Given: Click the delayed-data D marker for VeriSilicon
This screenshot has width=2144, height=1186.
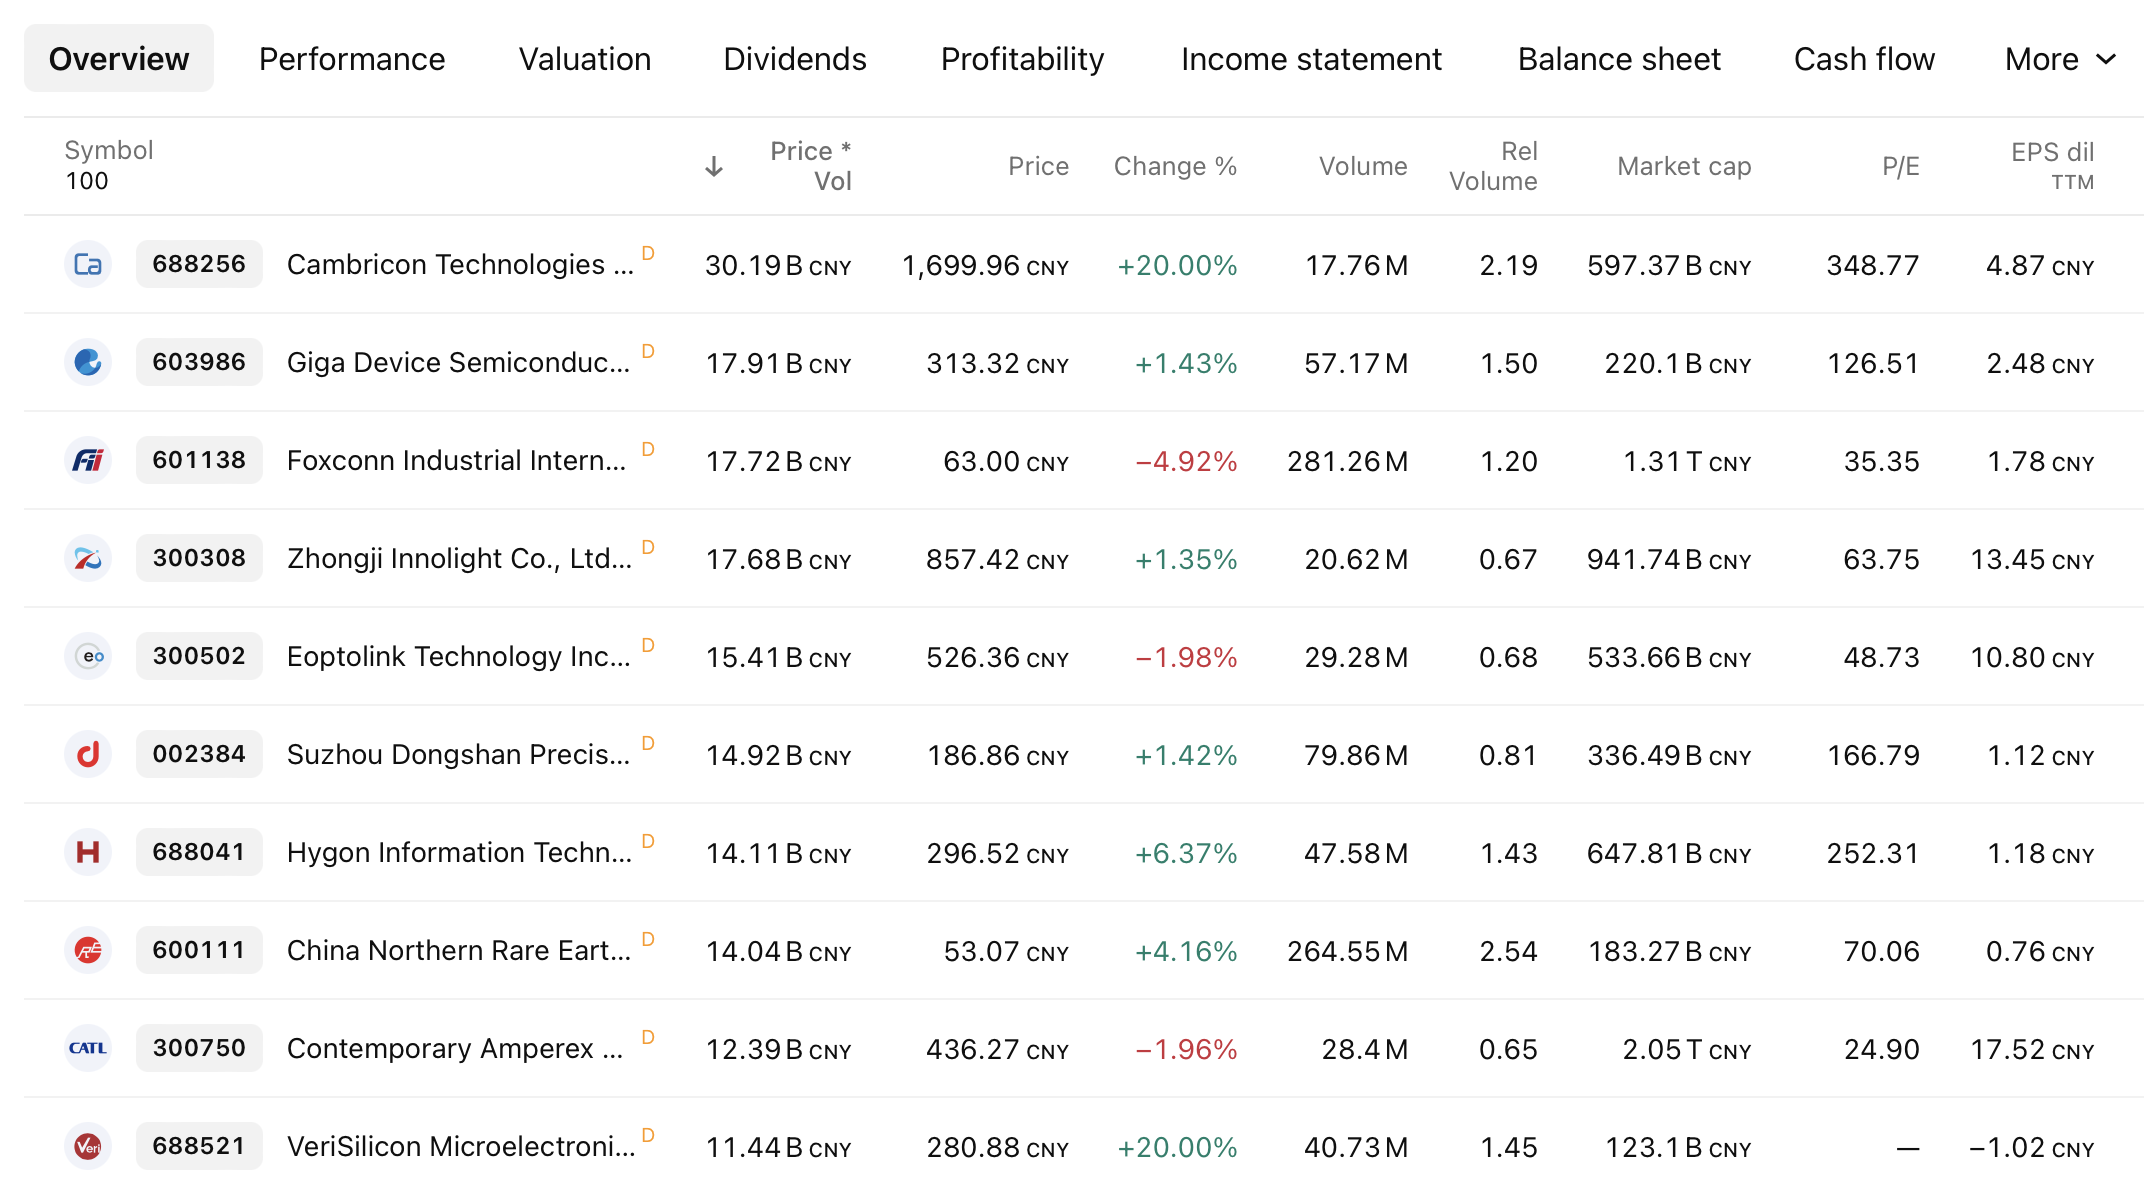Looking at the screenshot, I should pos(648,1135).
